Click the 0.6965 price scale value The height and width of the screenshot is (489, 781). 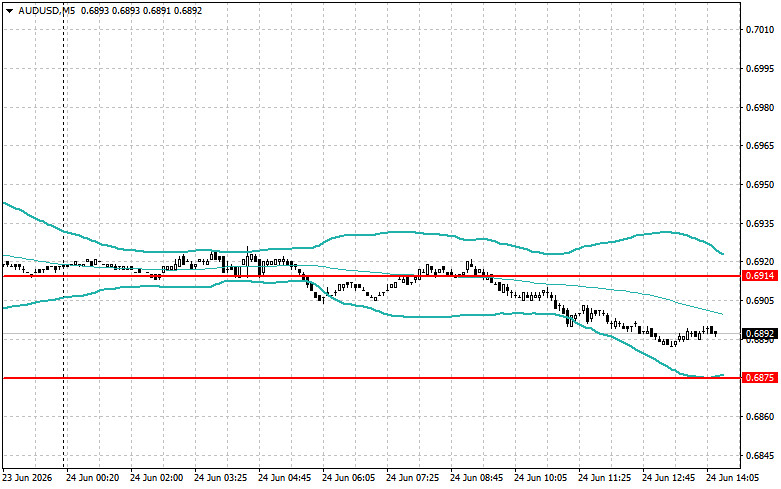tap(760, 146)
